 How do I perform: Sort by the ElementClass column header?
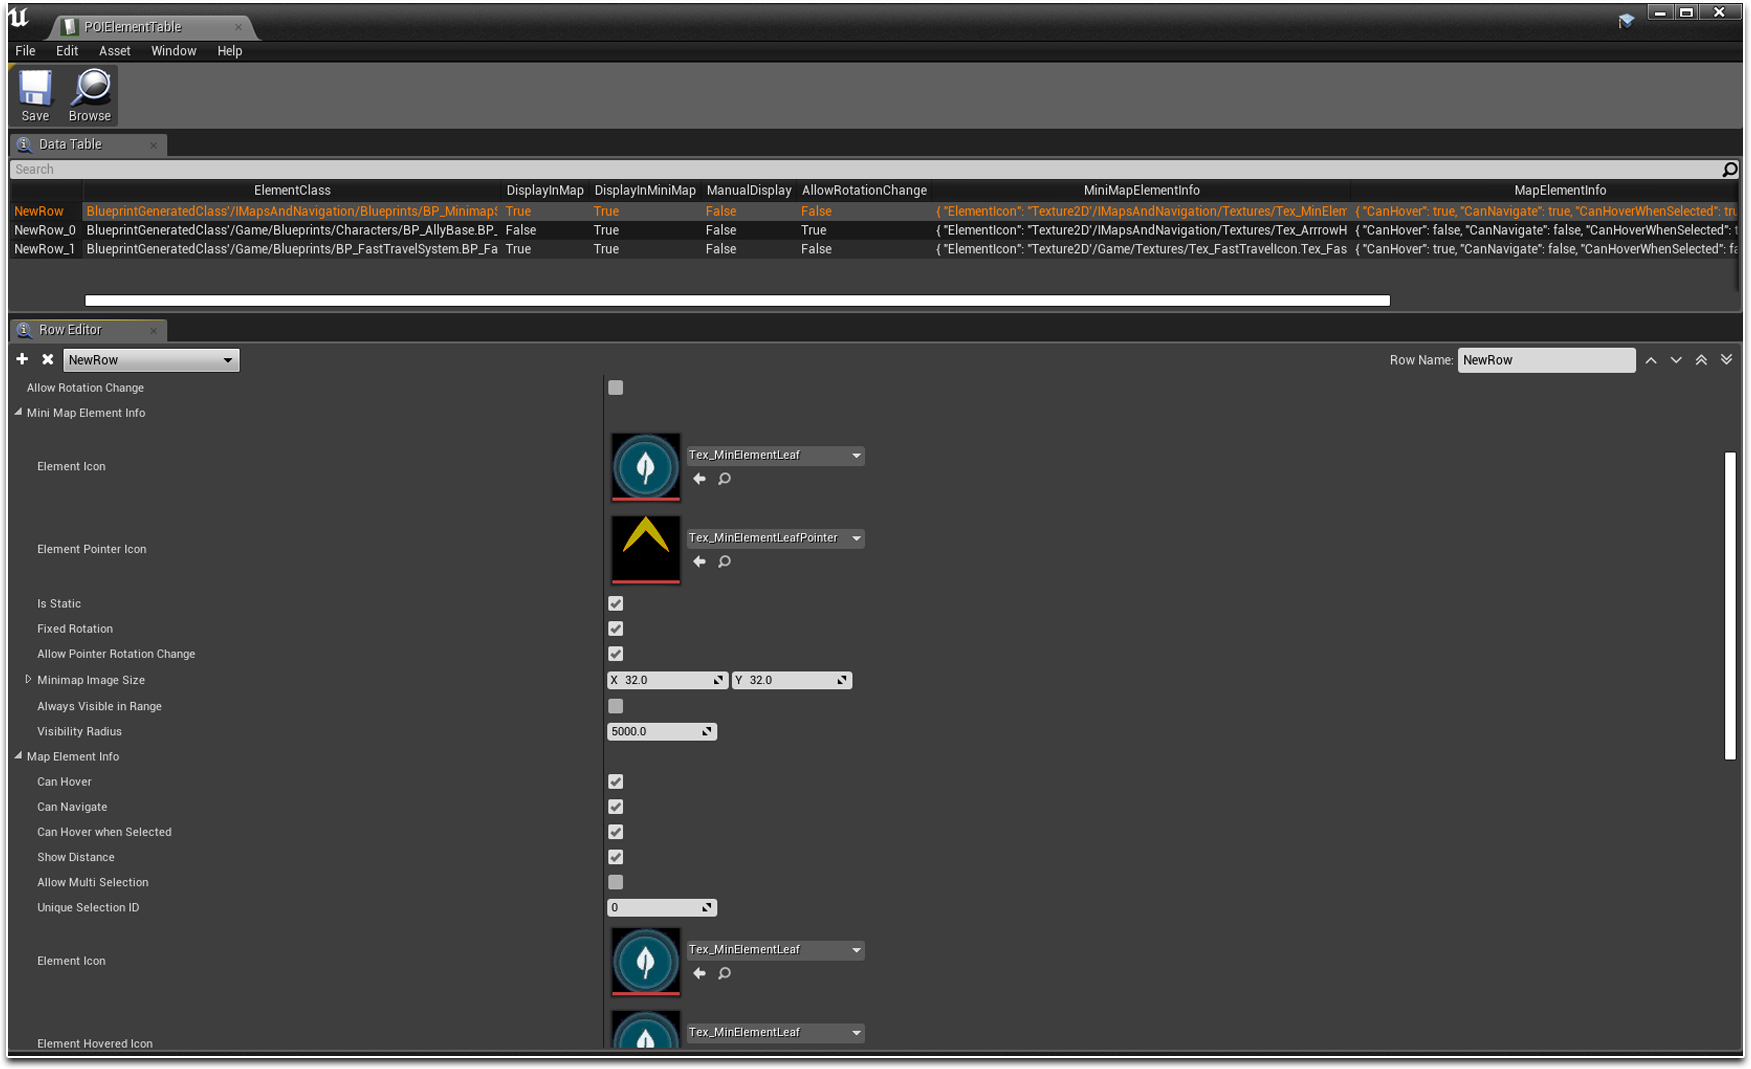tap(292, 190)
